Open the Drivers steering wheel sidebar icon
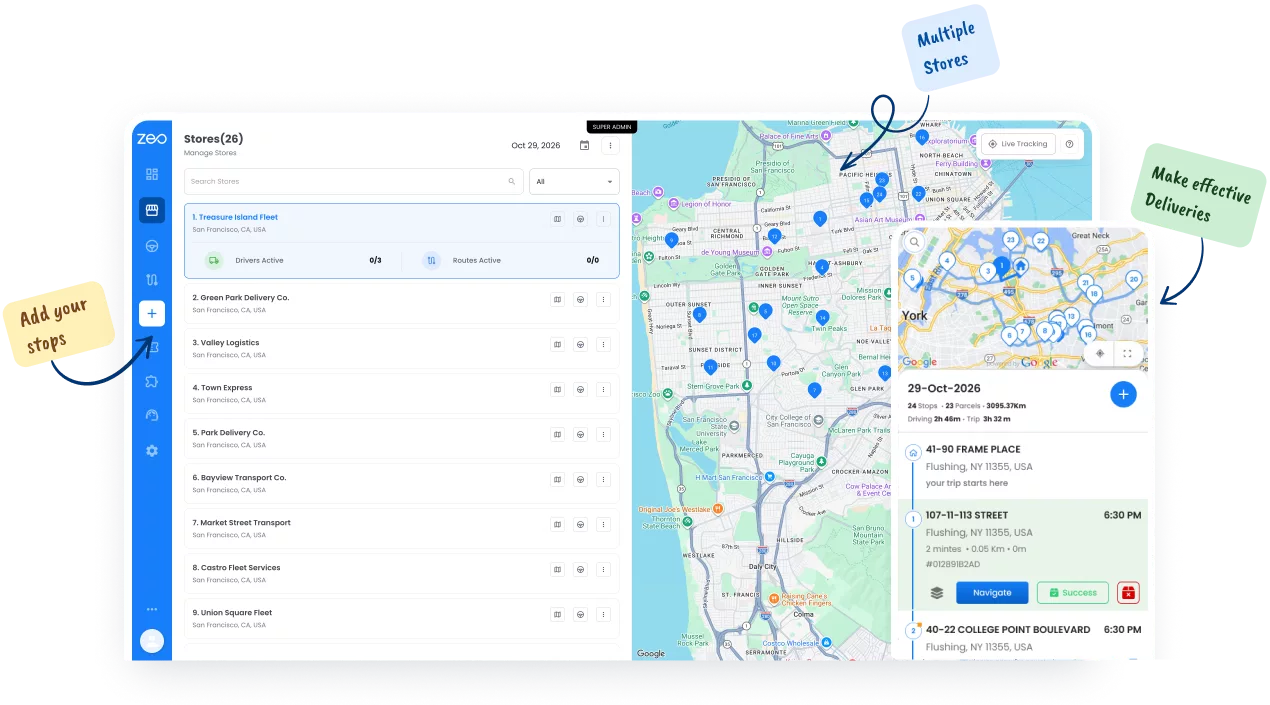This screenshot has width=1270, height=705. pyautogui.click(x=152, y=245)
